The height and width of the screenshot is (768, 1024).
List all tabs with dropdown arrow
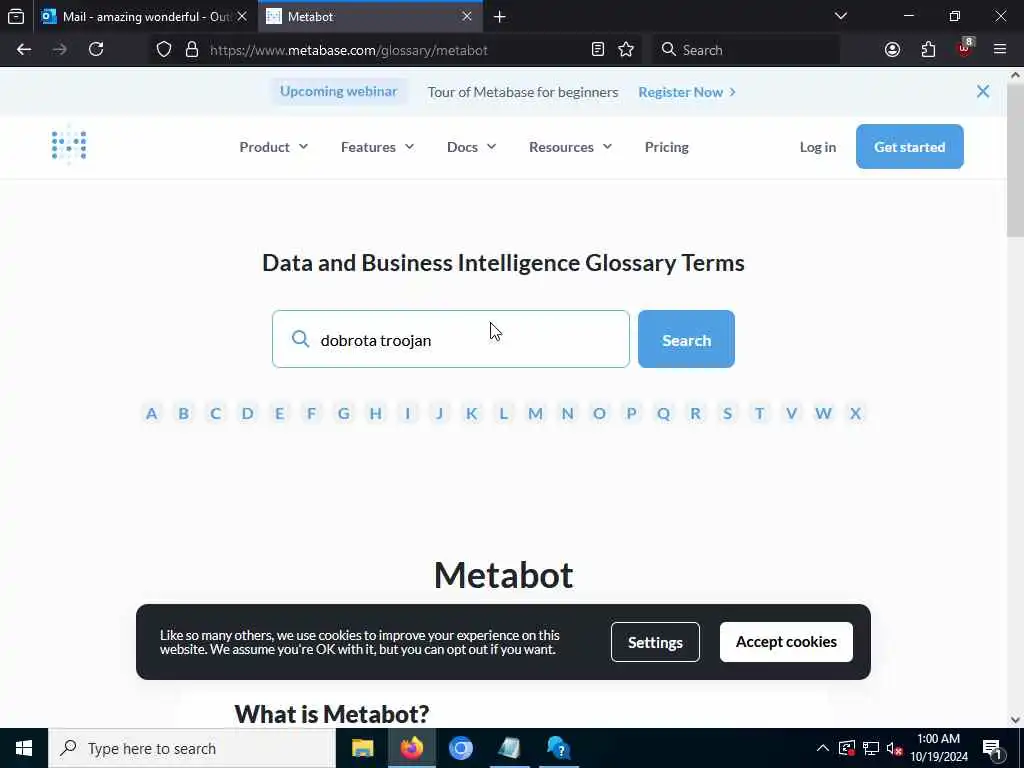point(841,16)
